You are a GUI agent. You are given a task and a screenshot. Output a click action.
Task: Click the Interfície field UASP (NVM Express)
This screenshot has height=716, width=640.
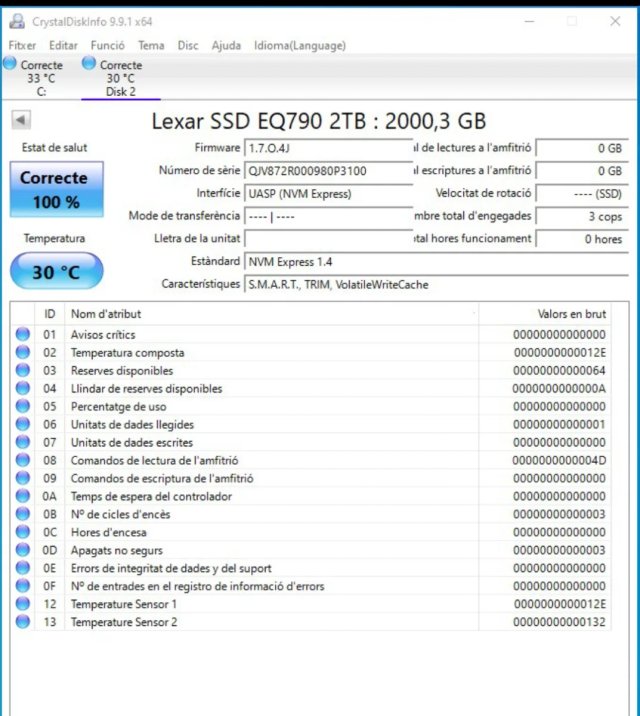328,194
